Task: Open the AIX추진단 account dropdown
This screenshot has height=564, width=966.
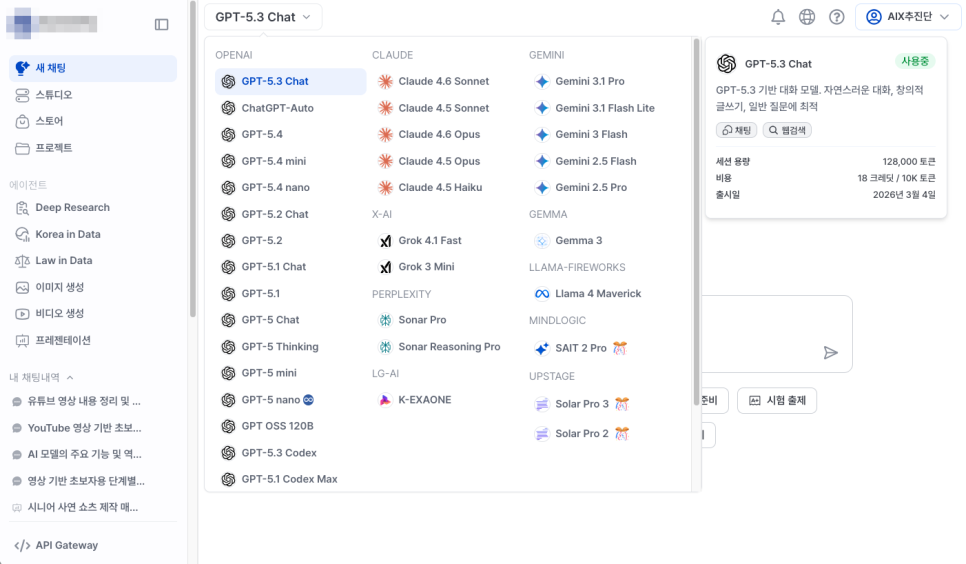Action: coord(908,17)
